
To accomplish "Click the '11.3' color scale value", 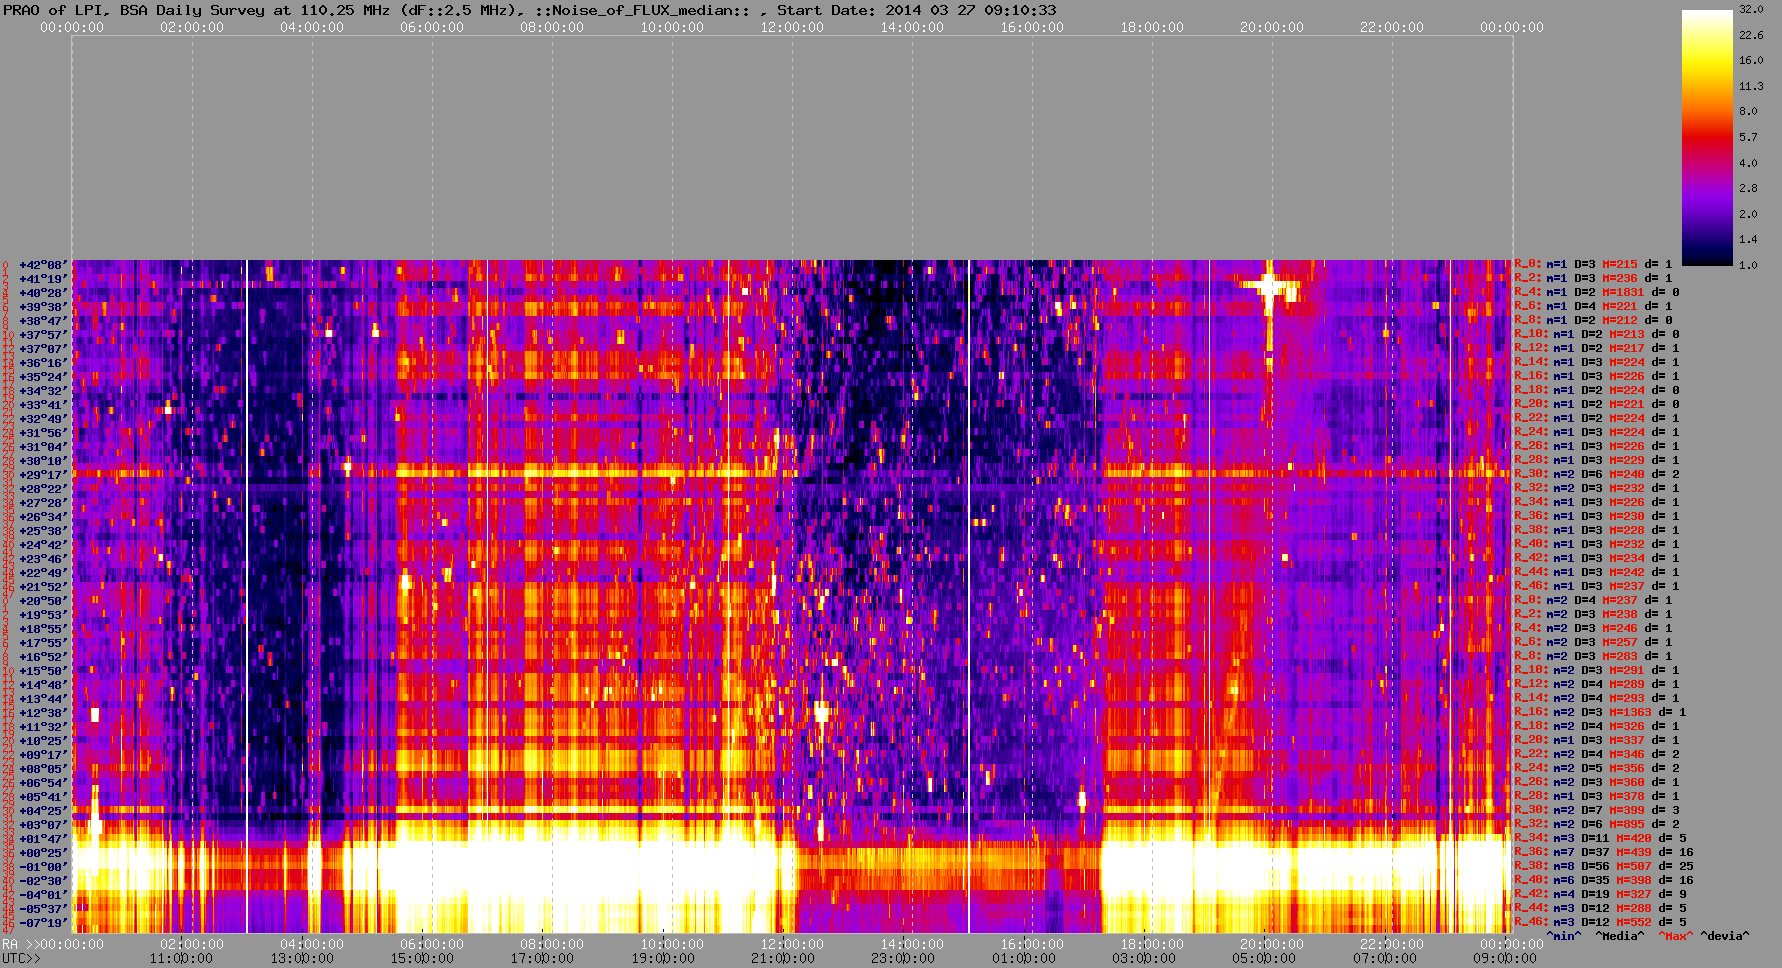I will (1751, 86).
